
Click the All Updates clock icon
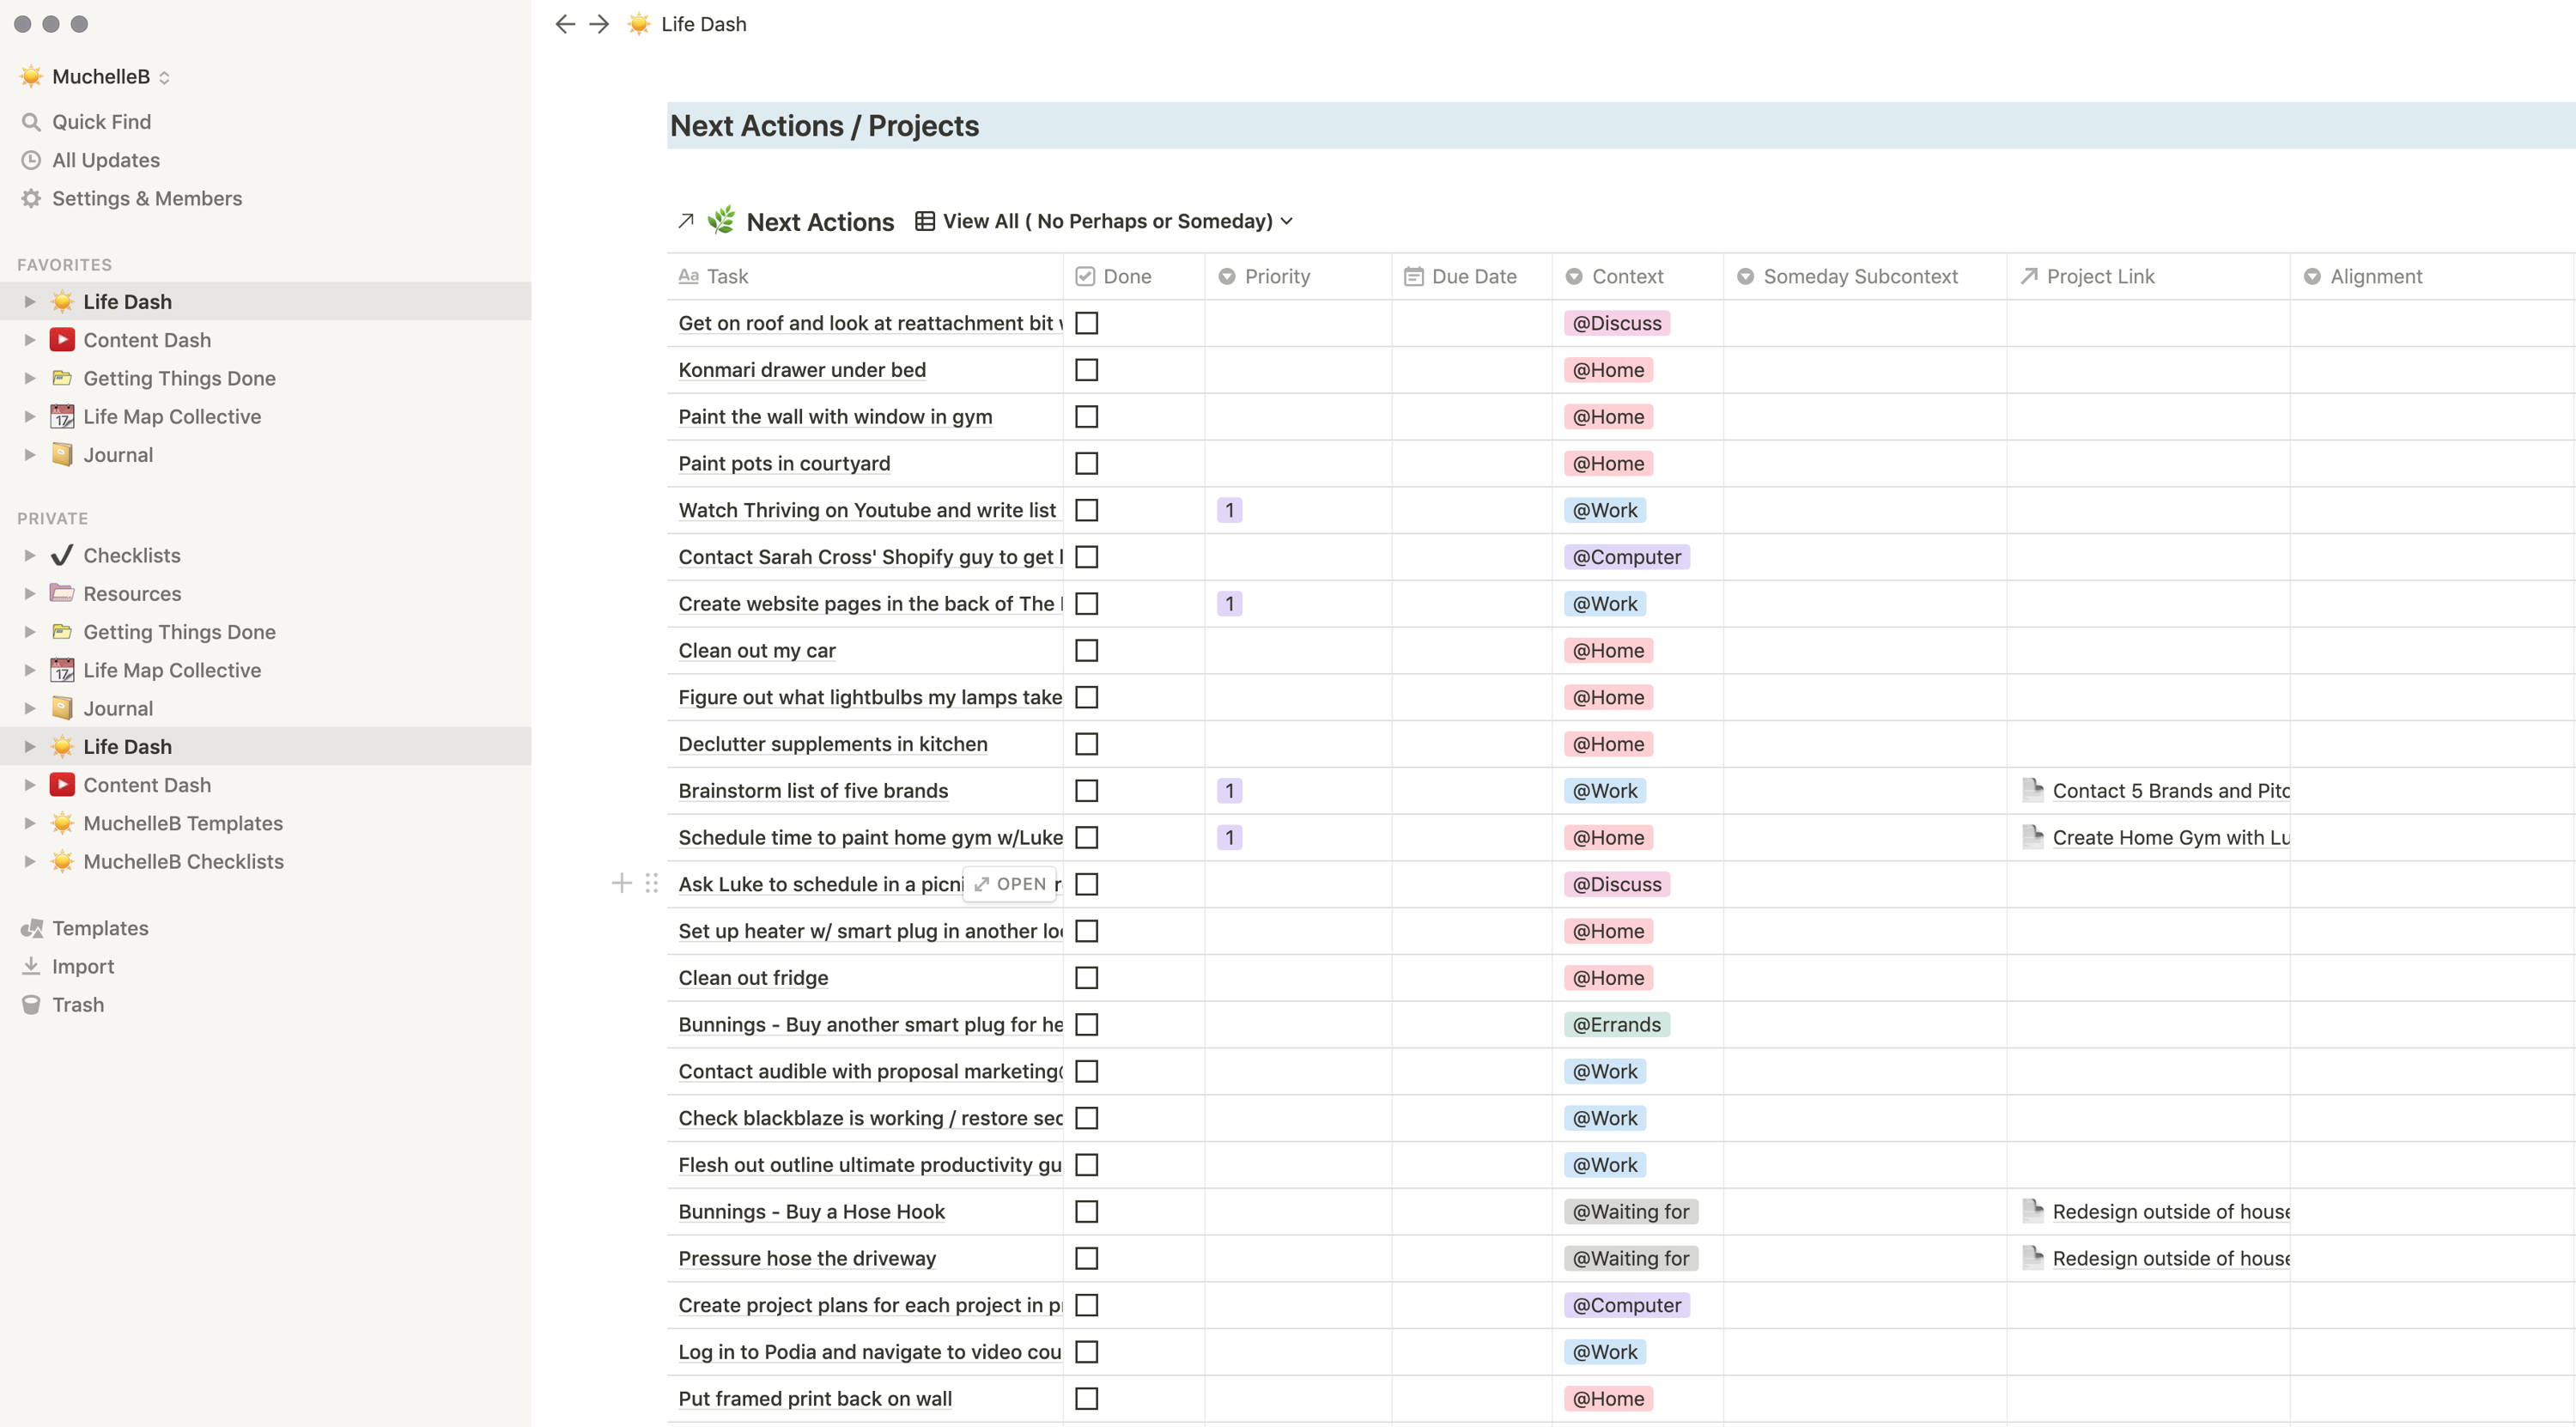pos(31,160)
